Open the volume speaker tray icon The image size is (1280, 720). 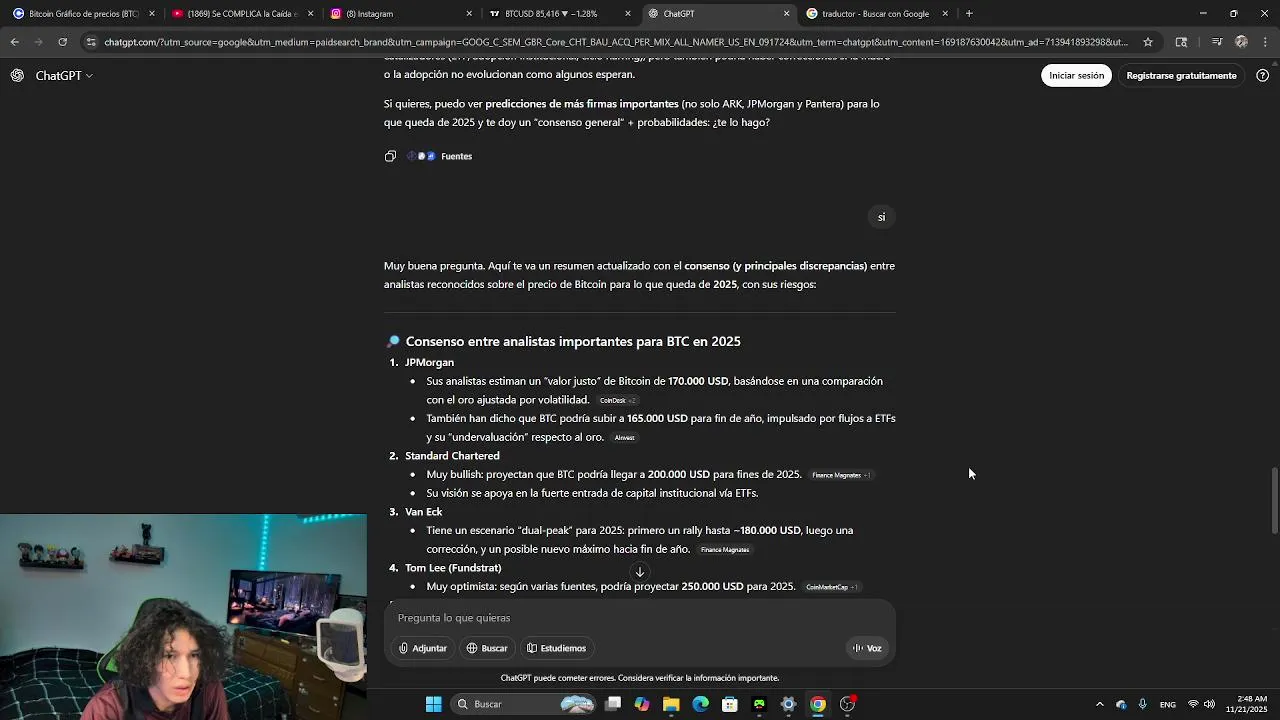click(x=1209, y=704)
